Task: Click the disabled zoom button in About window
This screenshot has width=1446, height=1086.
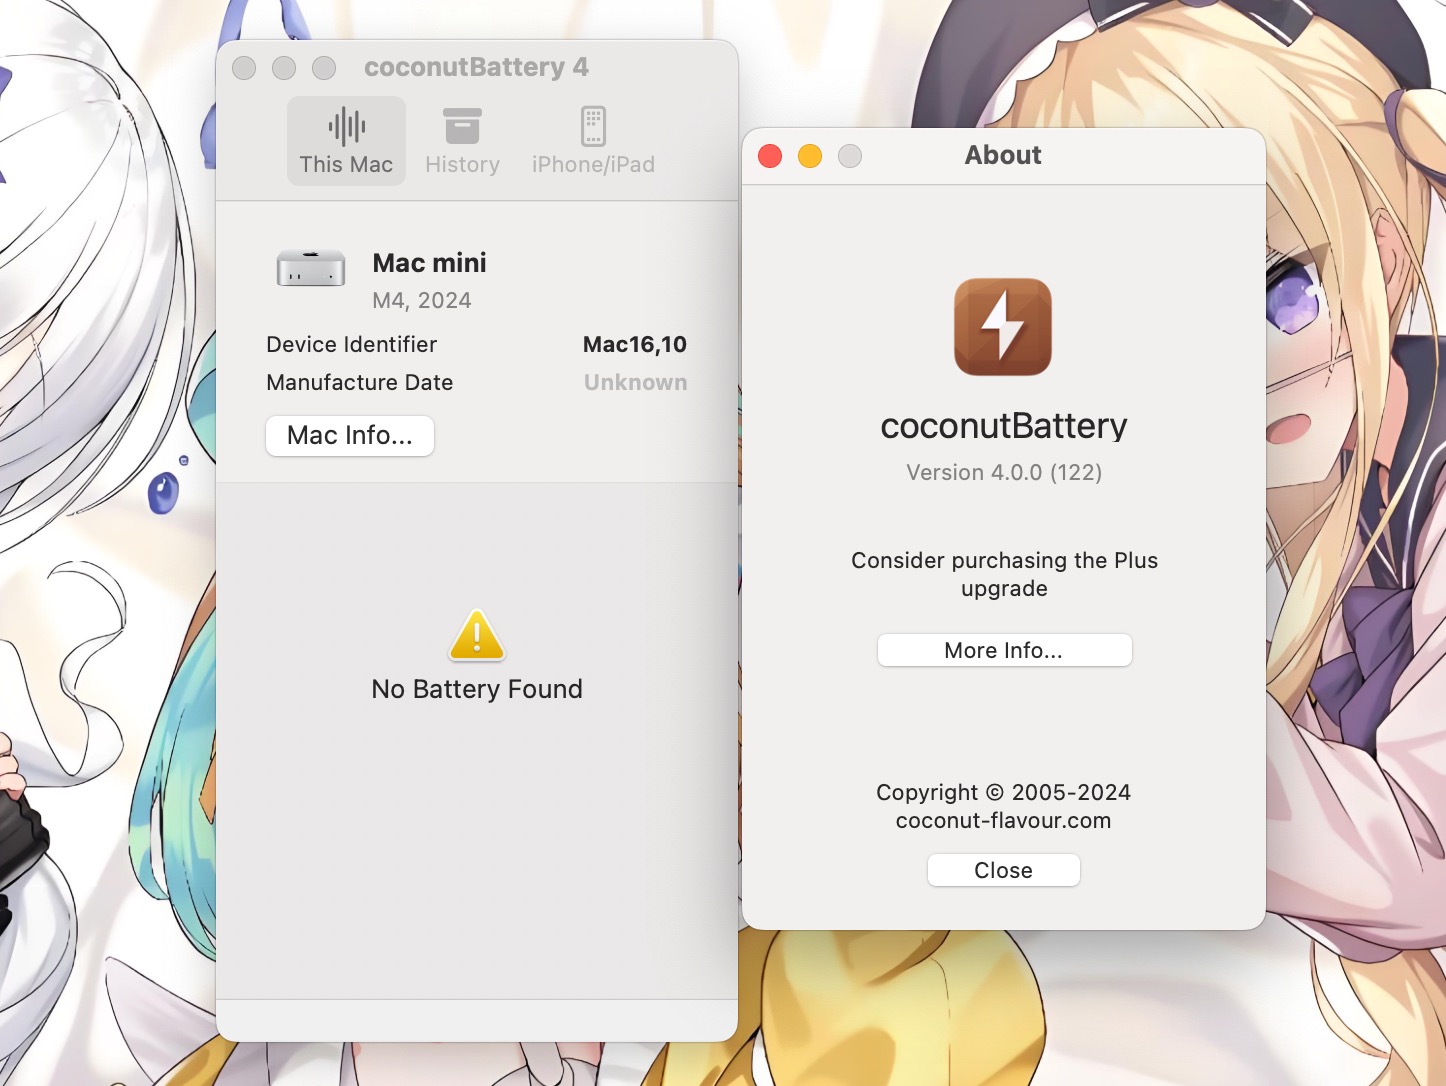Action: (x=850, y=156)
